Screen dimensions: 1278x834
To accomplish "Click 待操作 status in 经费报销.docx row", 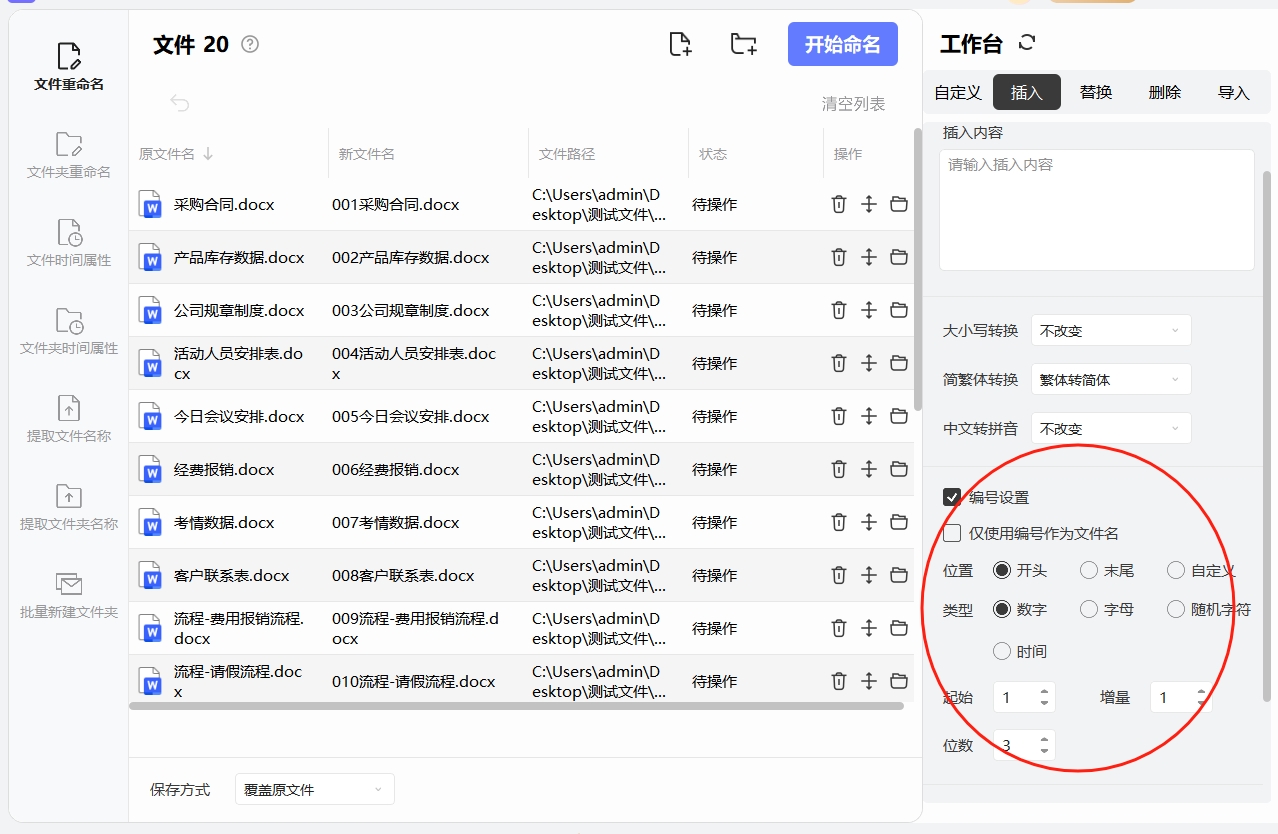I will [x=714, y=469].
